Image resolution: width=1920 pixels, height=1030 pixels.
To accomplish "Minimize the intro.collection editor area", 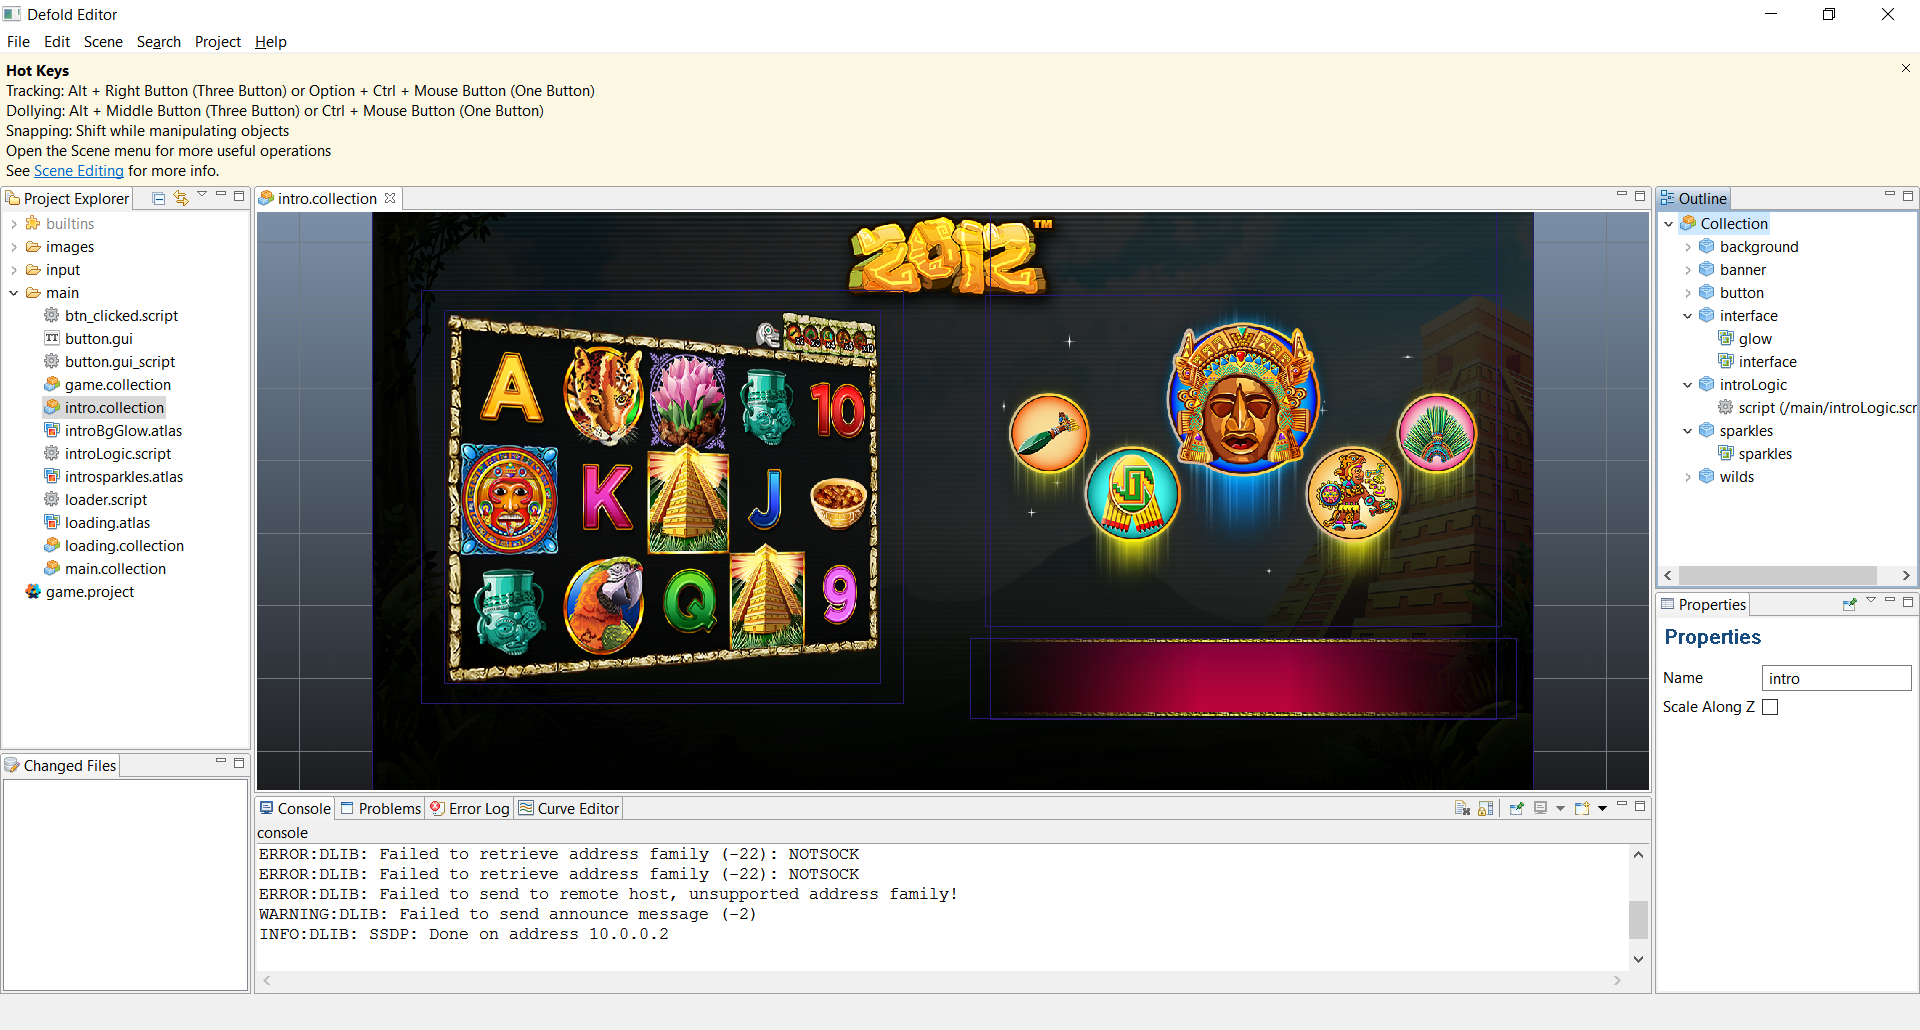I will [x=1622, y=194].
